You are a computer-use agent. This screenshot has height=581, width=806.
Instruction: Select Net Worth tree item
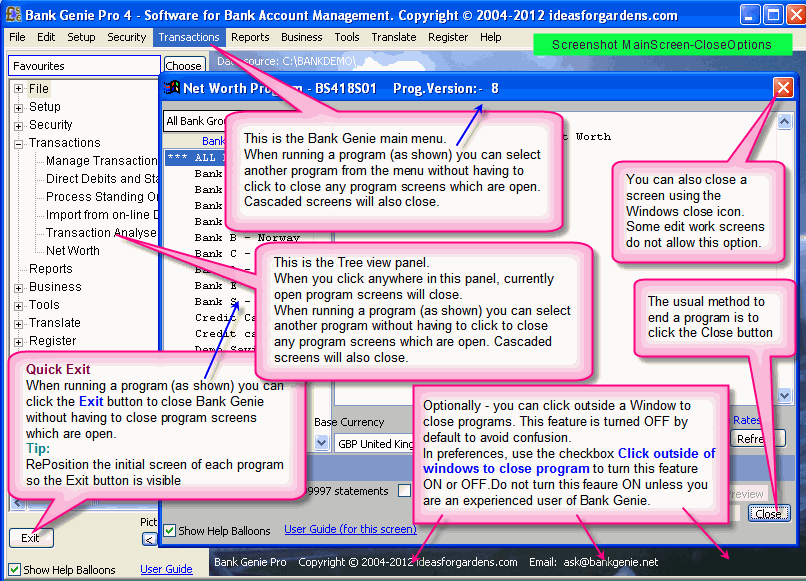point(72,251)
